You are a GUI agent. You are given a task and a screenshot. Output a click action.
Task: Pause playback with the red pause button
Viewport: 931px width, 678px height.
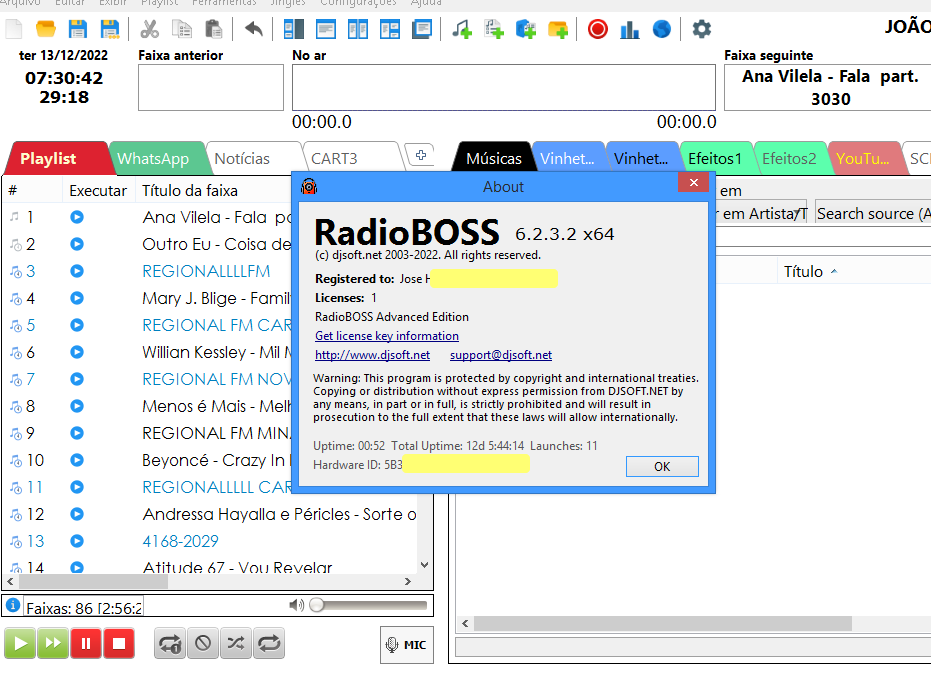[86, 644]
